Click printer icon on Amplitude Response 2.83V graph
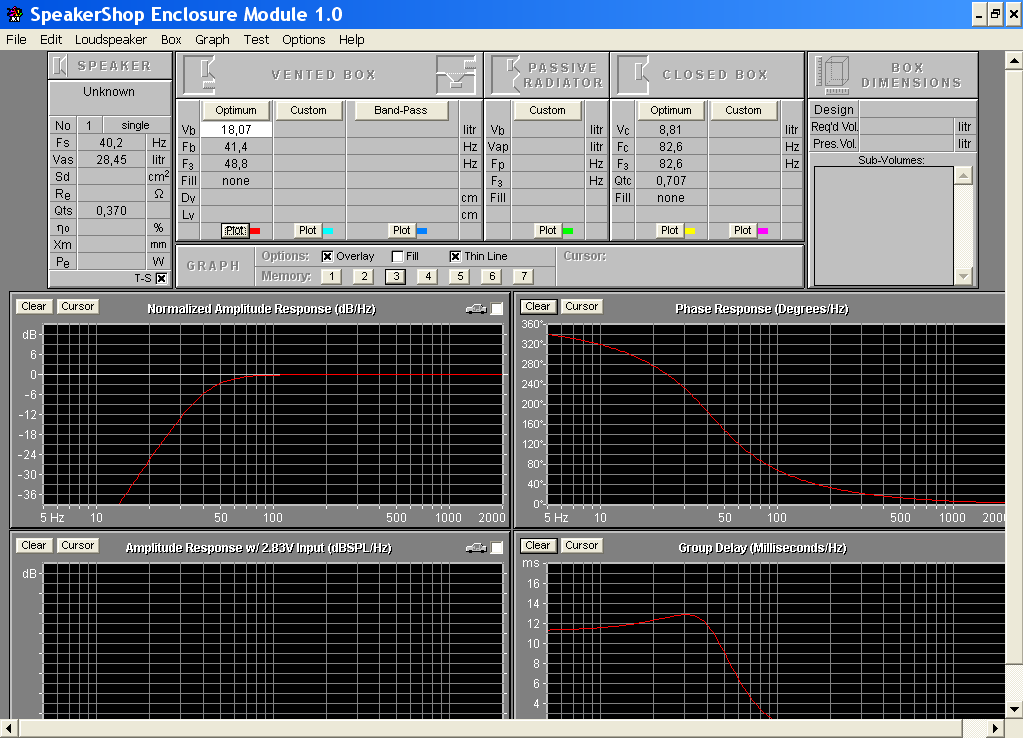 click(x=475, y=548)
